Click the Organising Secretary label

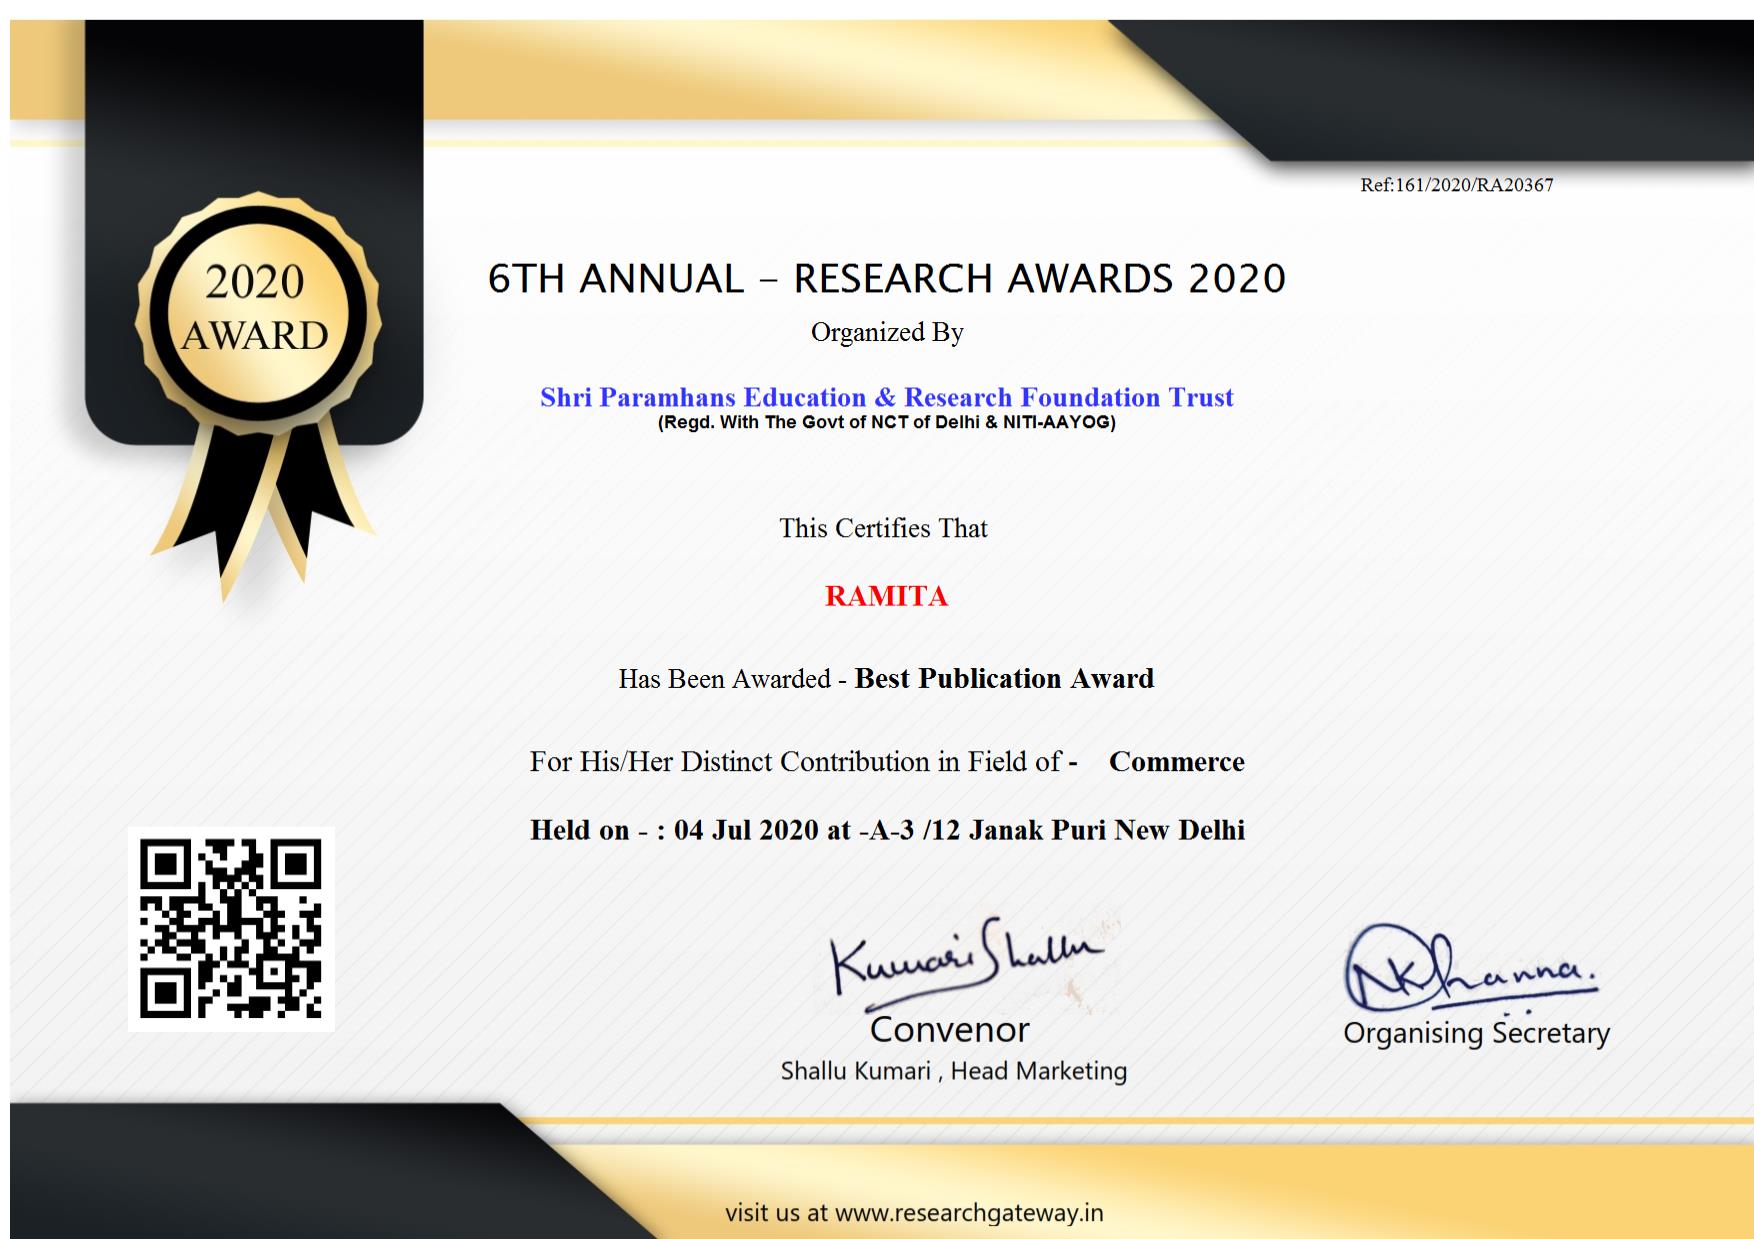pos(1476,1033)
